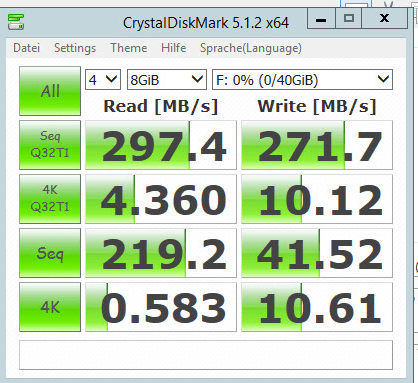Screen dimensions: 418x383
Task: Click the empty comment field at the bottom
Action: click(206, 355)
